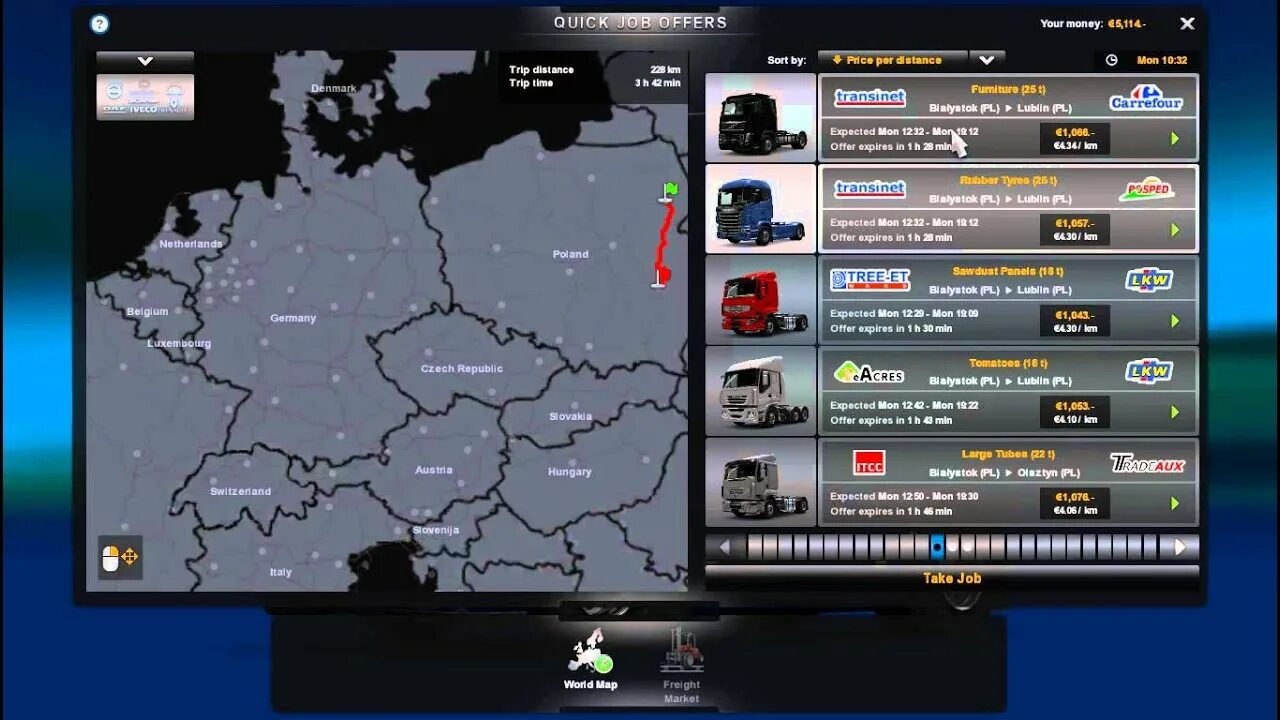The image size is (1280, 720).
Task: Open the World Map tab
Action: pyautogui.click(x=590, y=660)
